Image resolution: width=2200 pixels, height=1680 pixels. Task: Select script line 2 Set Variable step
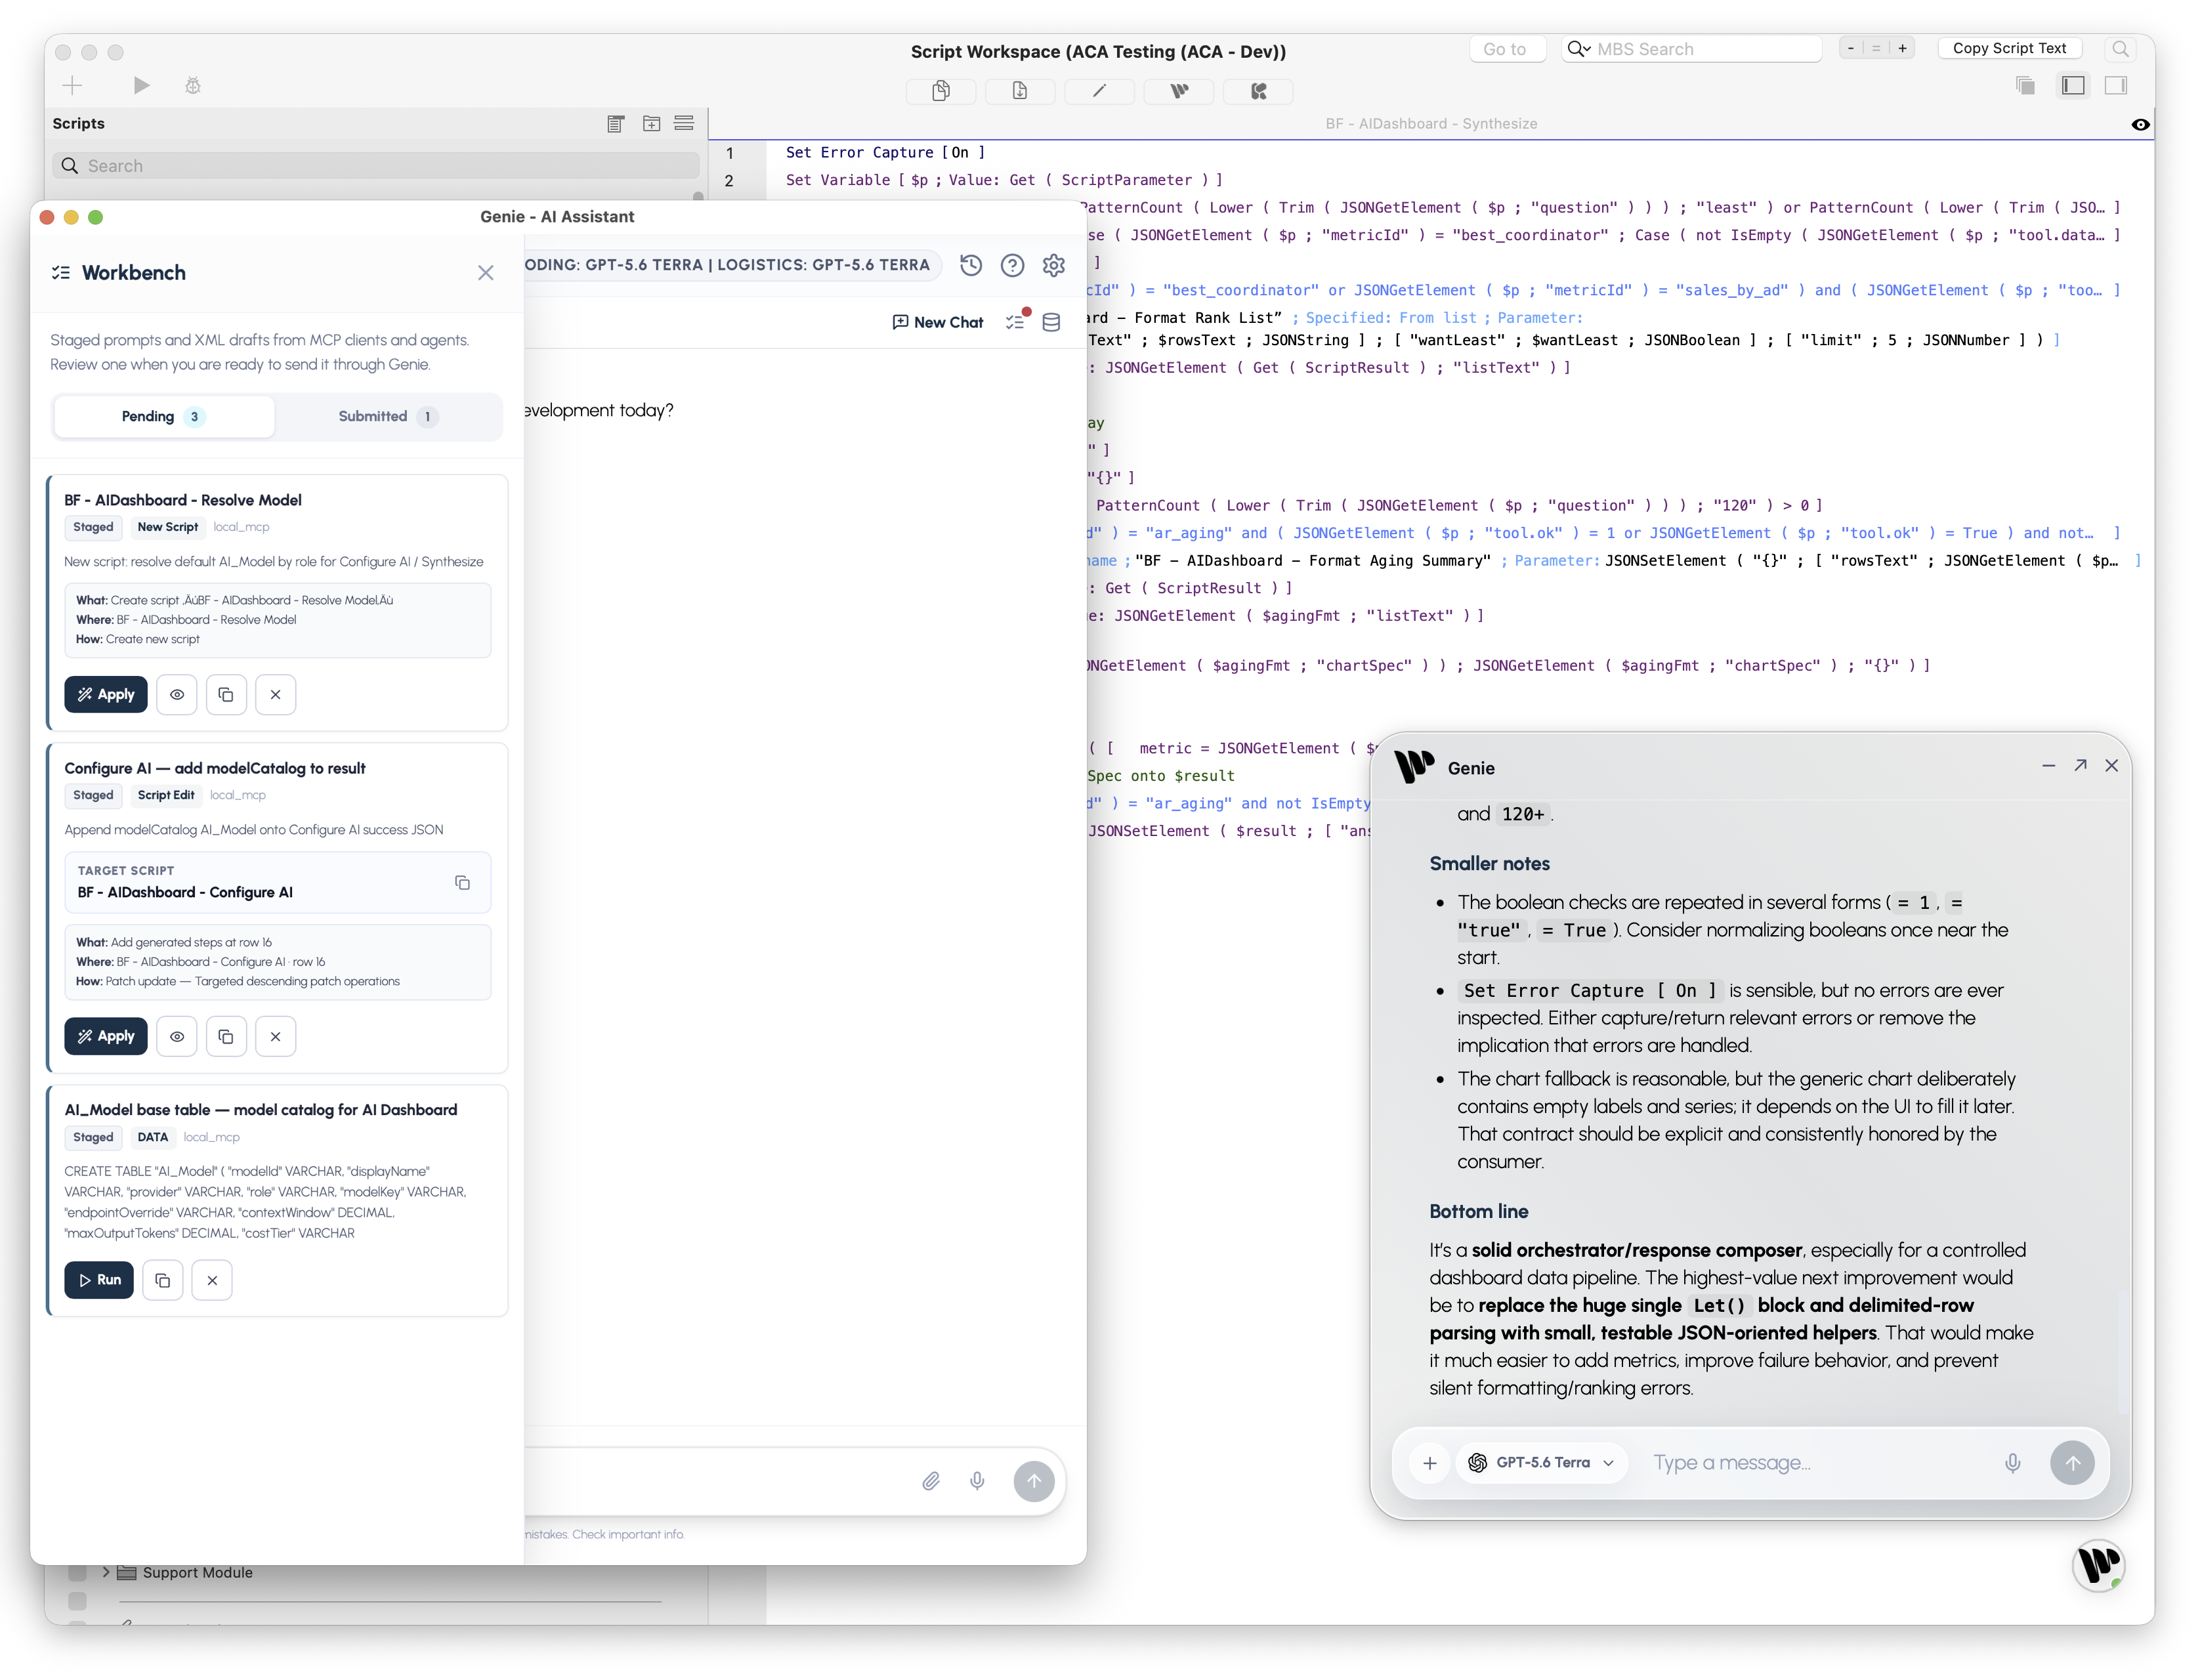point(1004,180)
